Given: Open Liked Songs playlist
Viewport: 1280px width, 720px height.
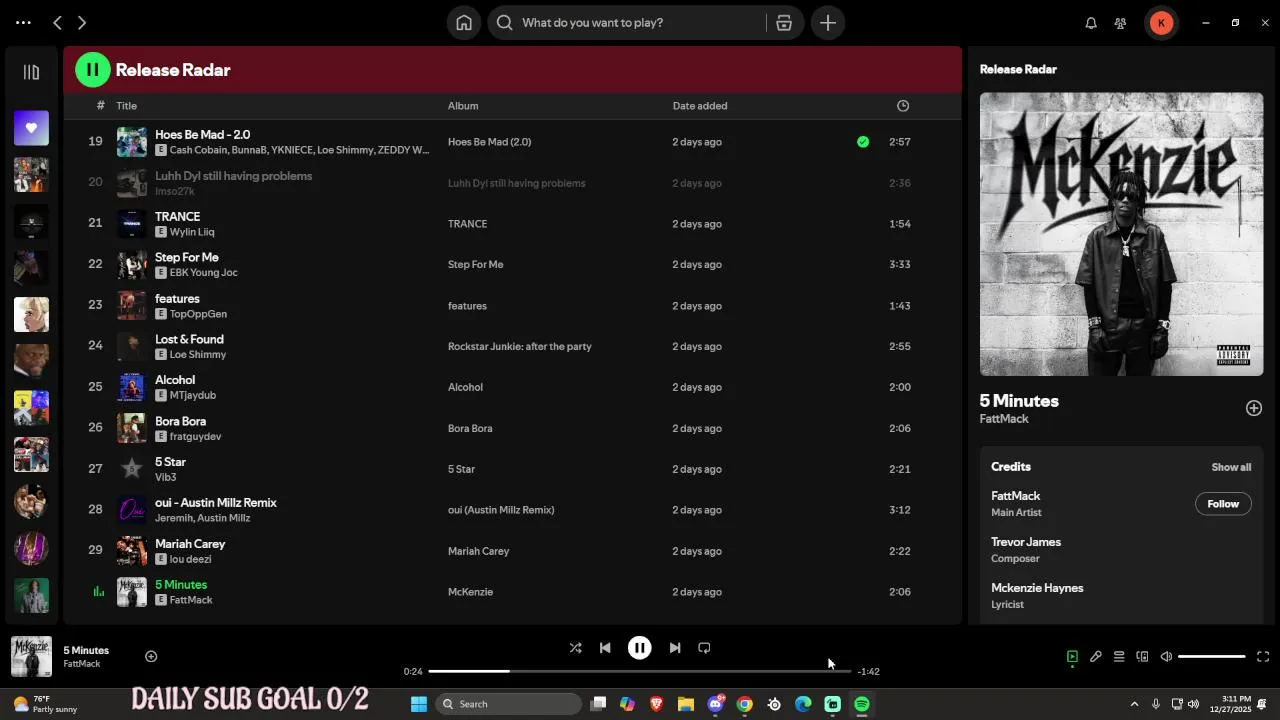Looking at the screenshot, I should click(x=31, y=128).
